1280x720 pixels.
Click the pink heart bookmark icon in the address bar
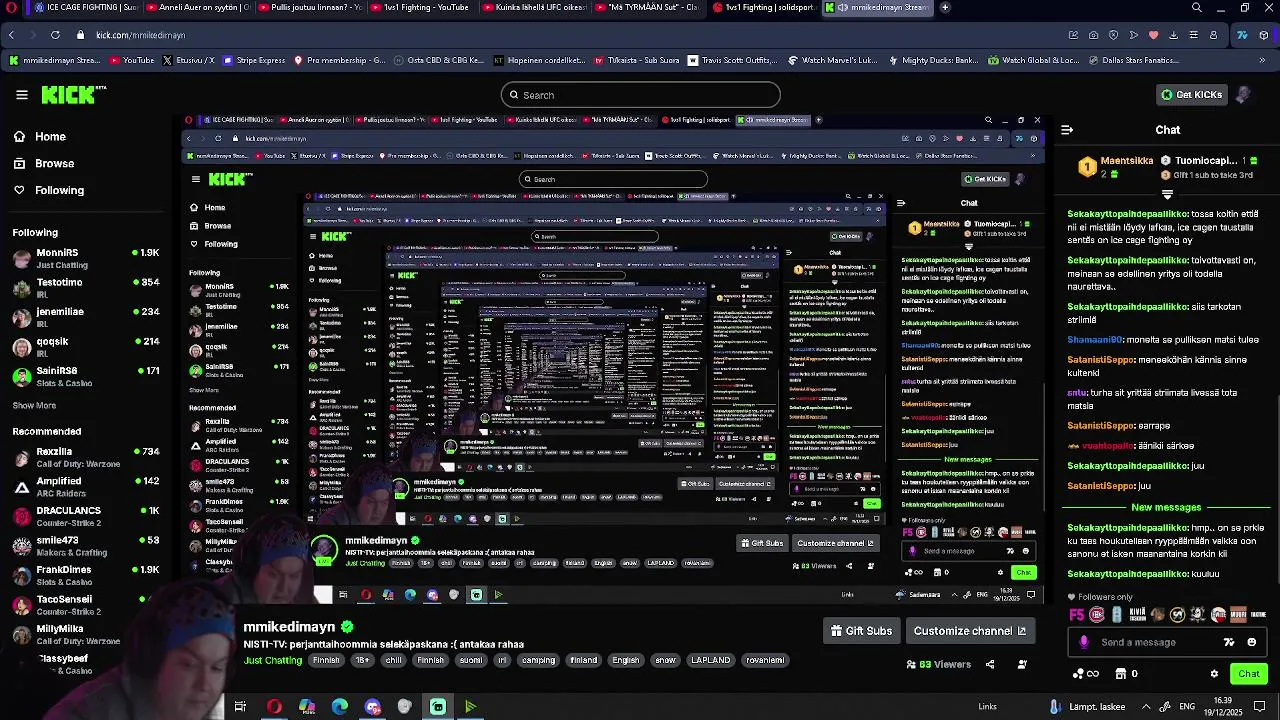[1153, 35]
